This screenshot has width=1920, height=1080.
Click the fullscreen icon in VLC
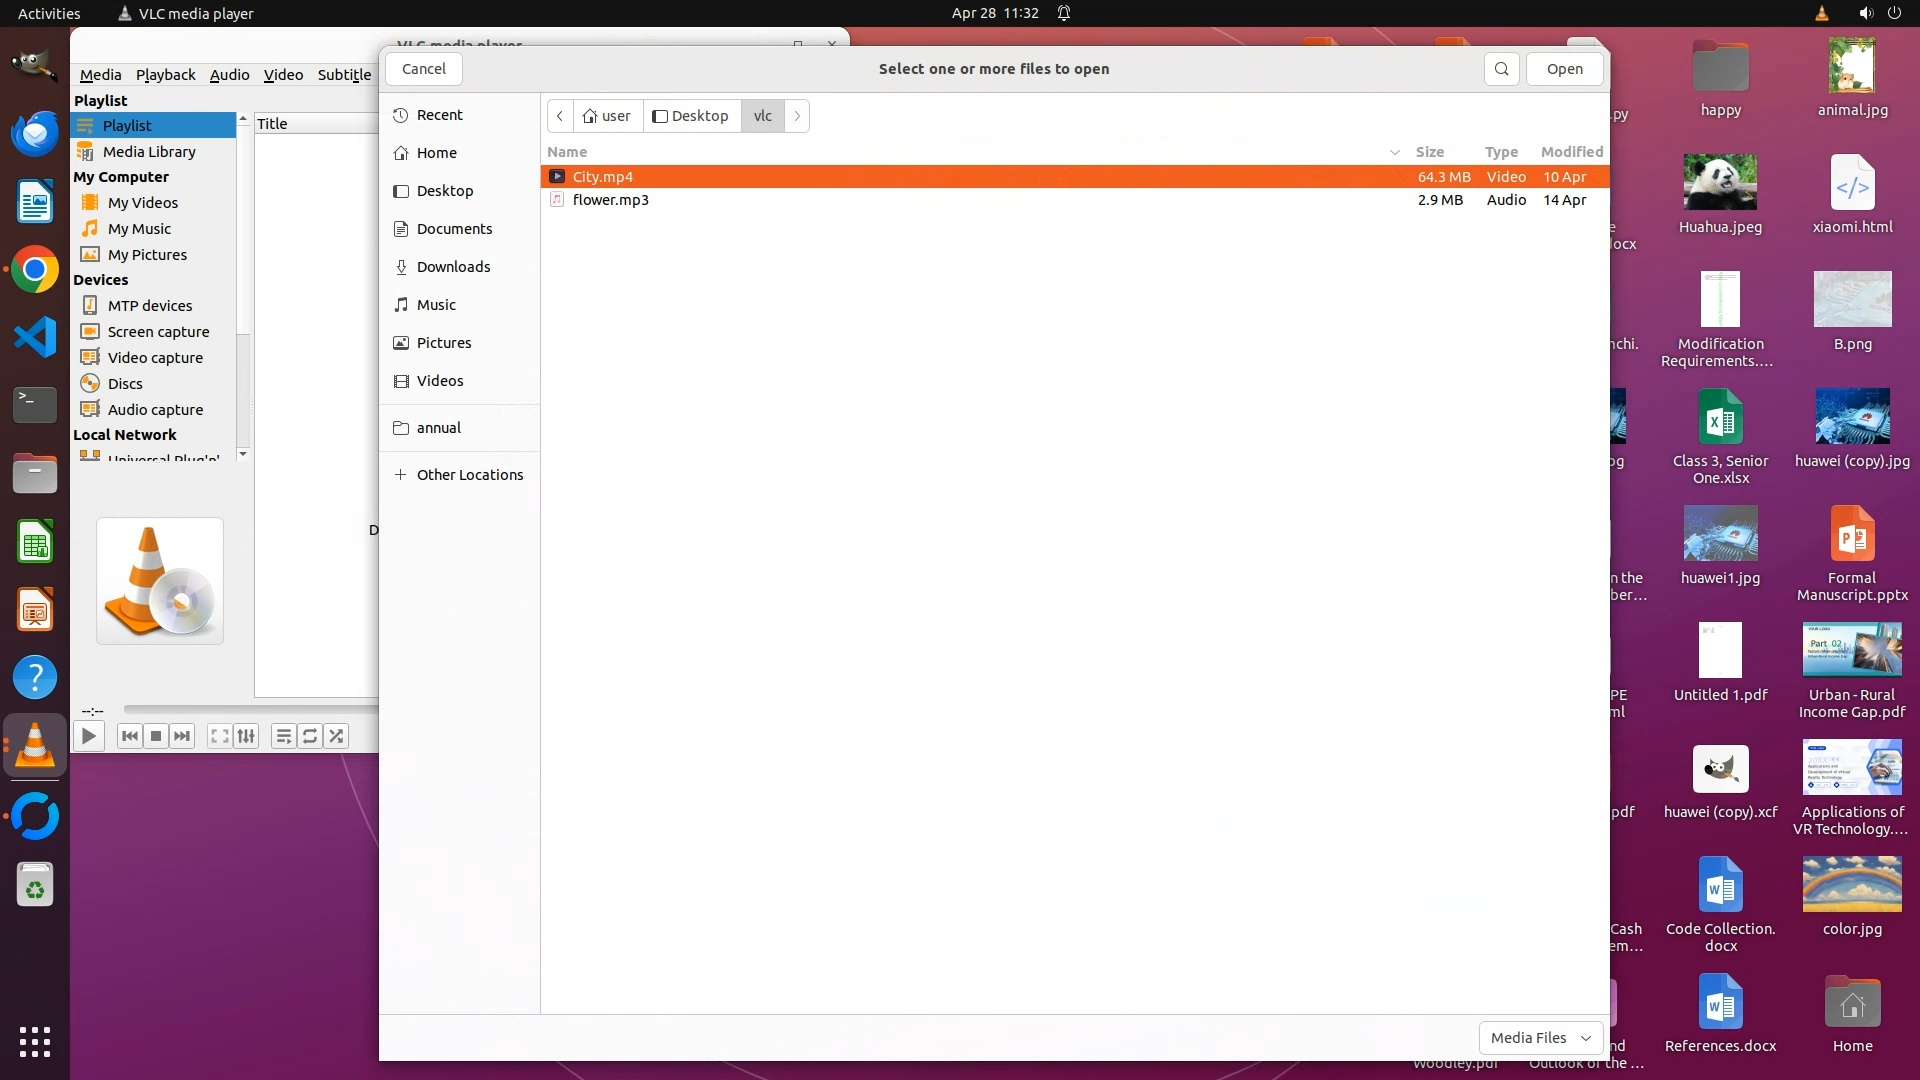pyautogui.click(x=219, y=737)
